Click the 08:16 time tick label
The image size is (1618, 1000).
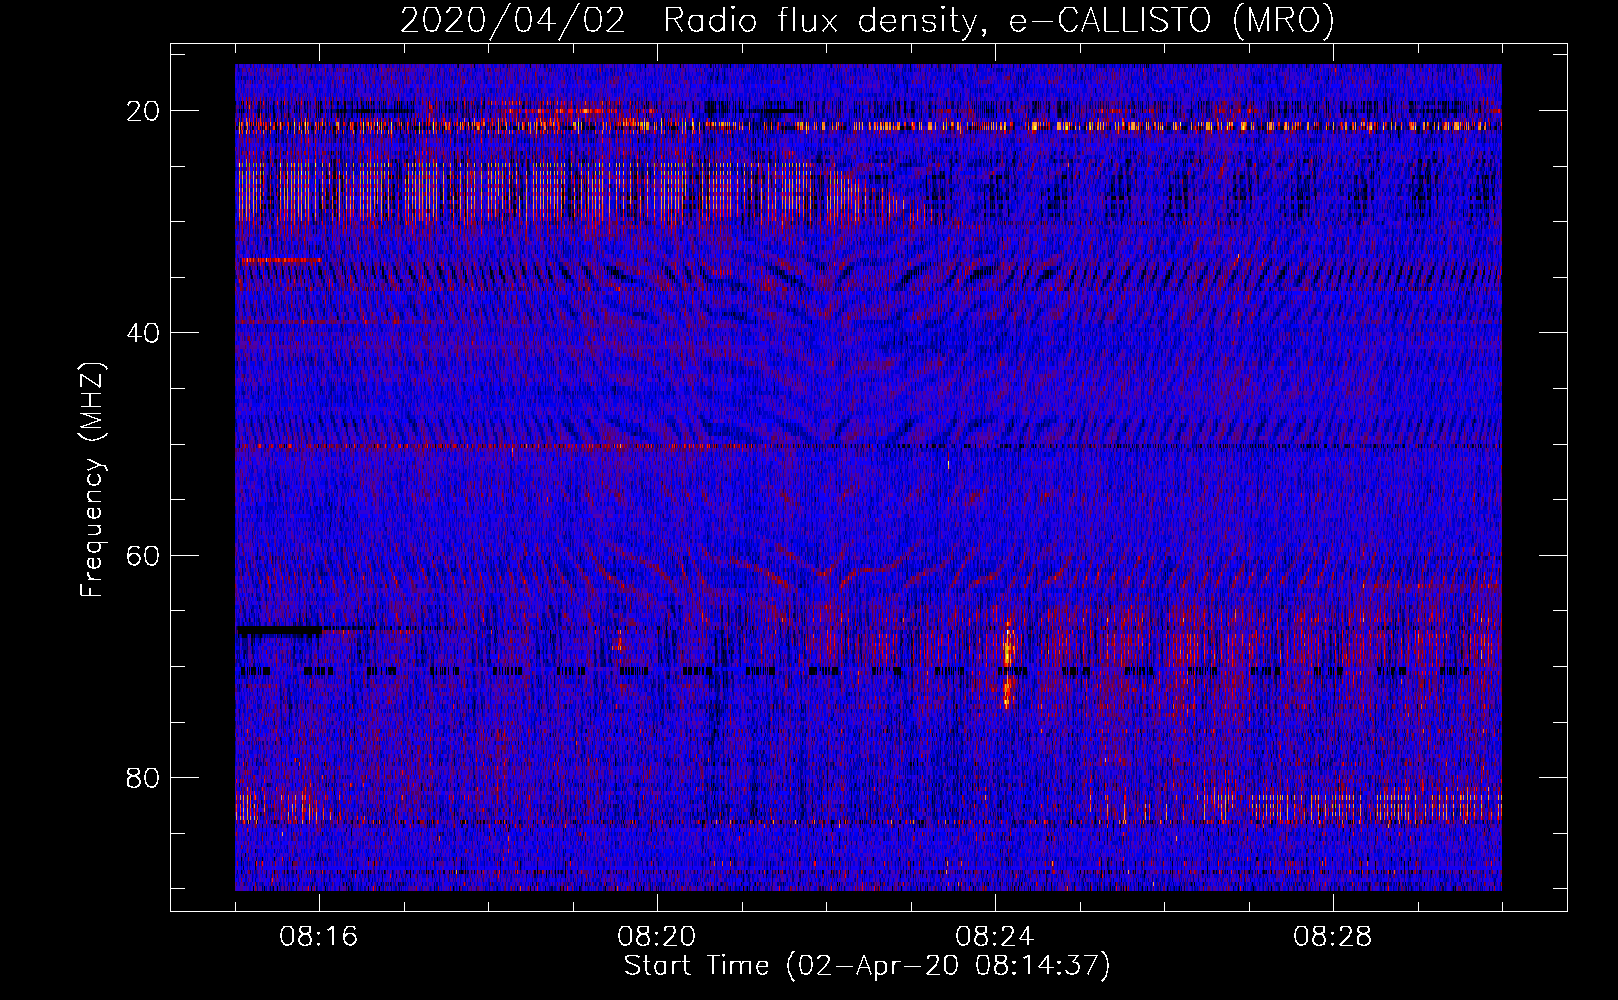[x=319, y=937]
